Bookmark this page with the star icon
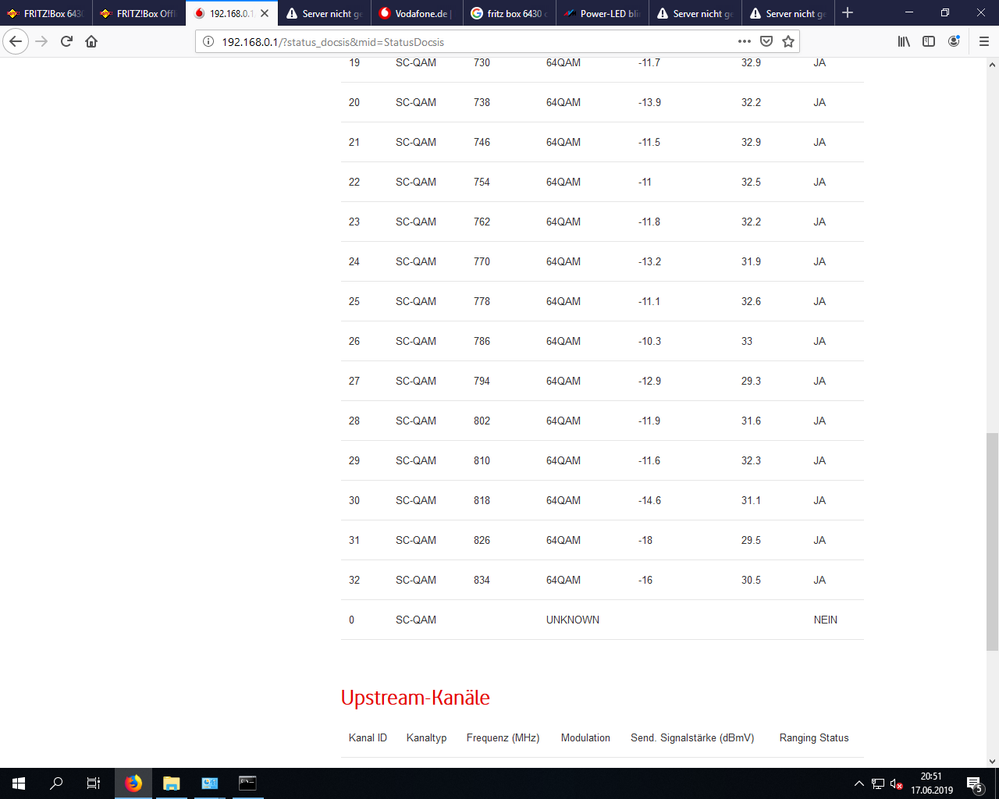 tap(788, 41)
